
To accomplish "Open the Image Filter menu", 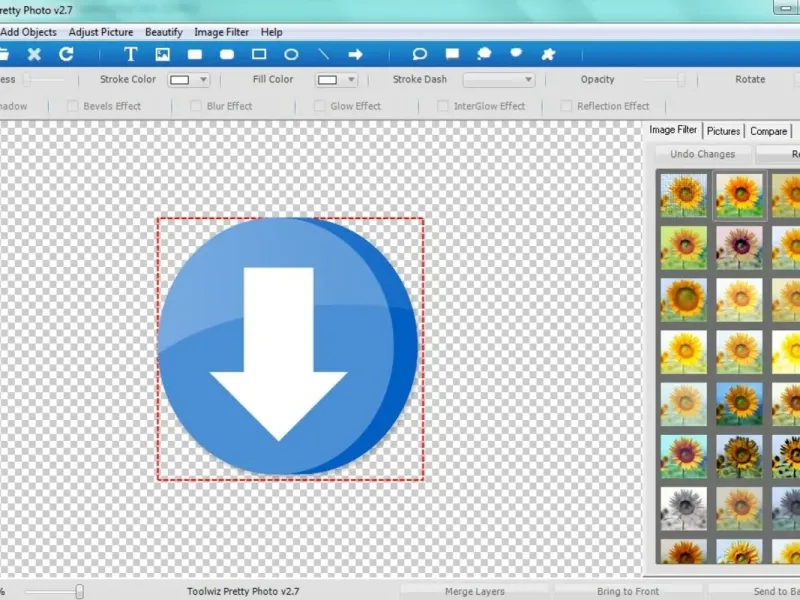I will click(221, 32).
